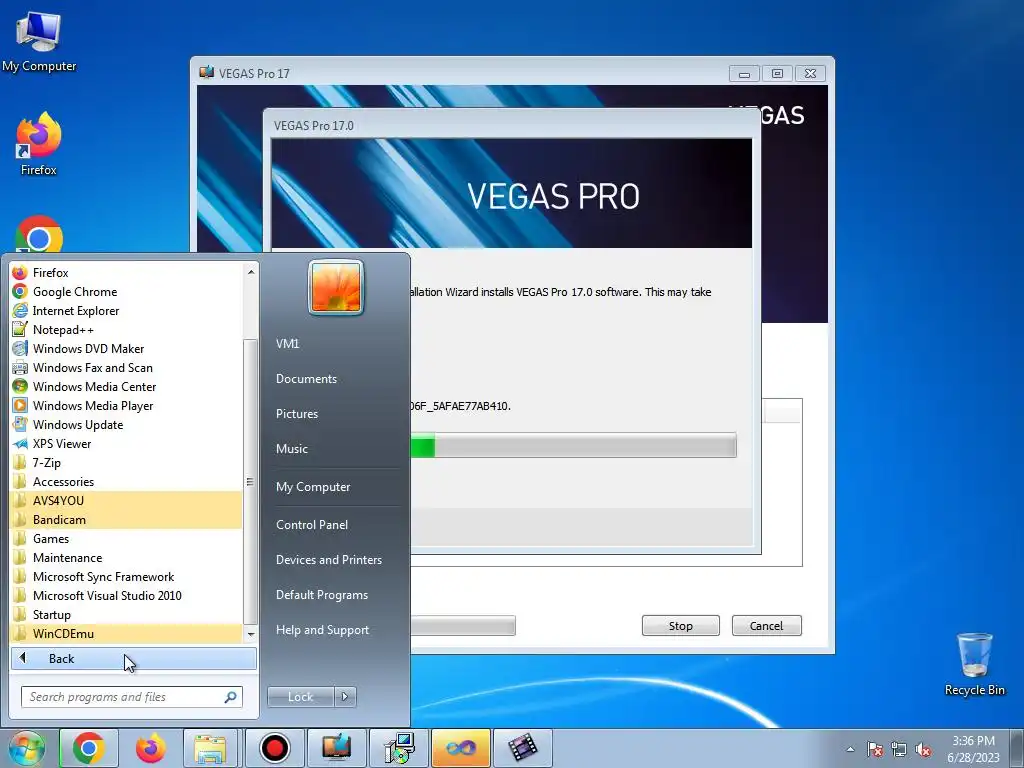Image resolution: width=1024 pixels, height=768 pixels.
Task: Expand the Maintenance folder
Action: 126,557
